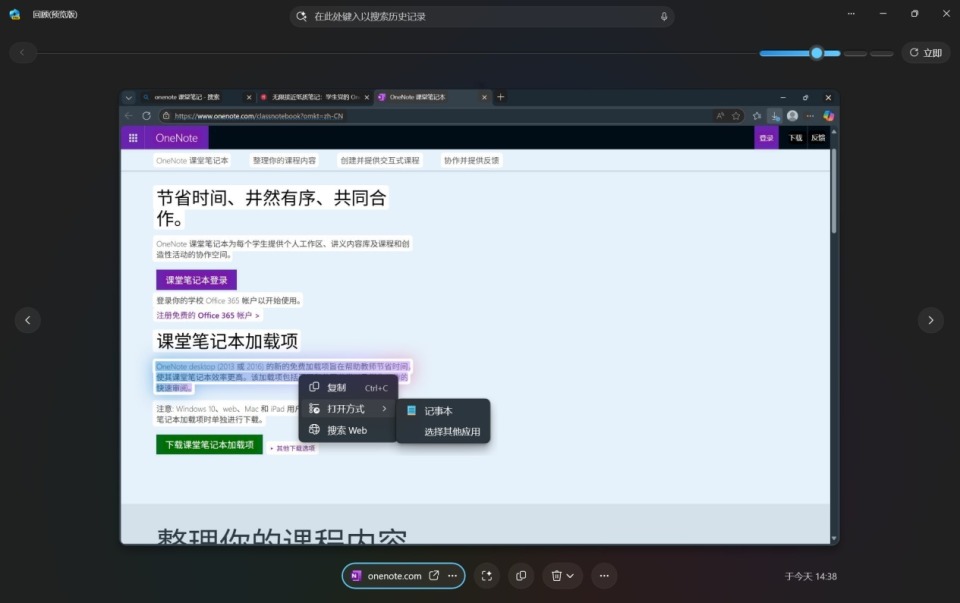This screenshot has width=960, height=603.
Task: Click the 课堂笔记本登录 purple button
Action: (x=196, y=280)
